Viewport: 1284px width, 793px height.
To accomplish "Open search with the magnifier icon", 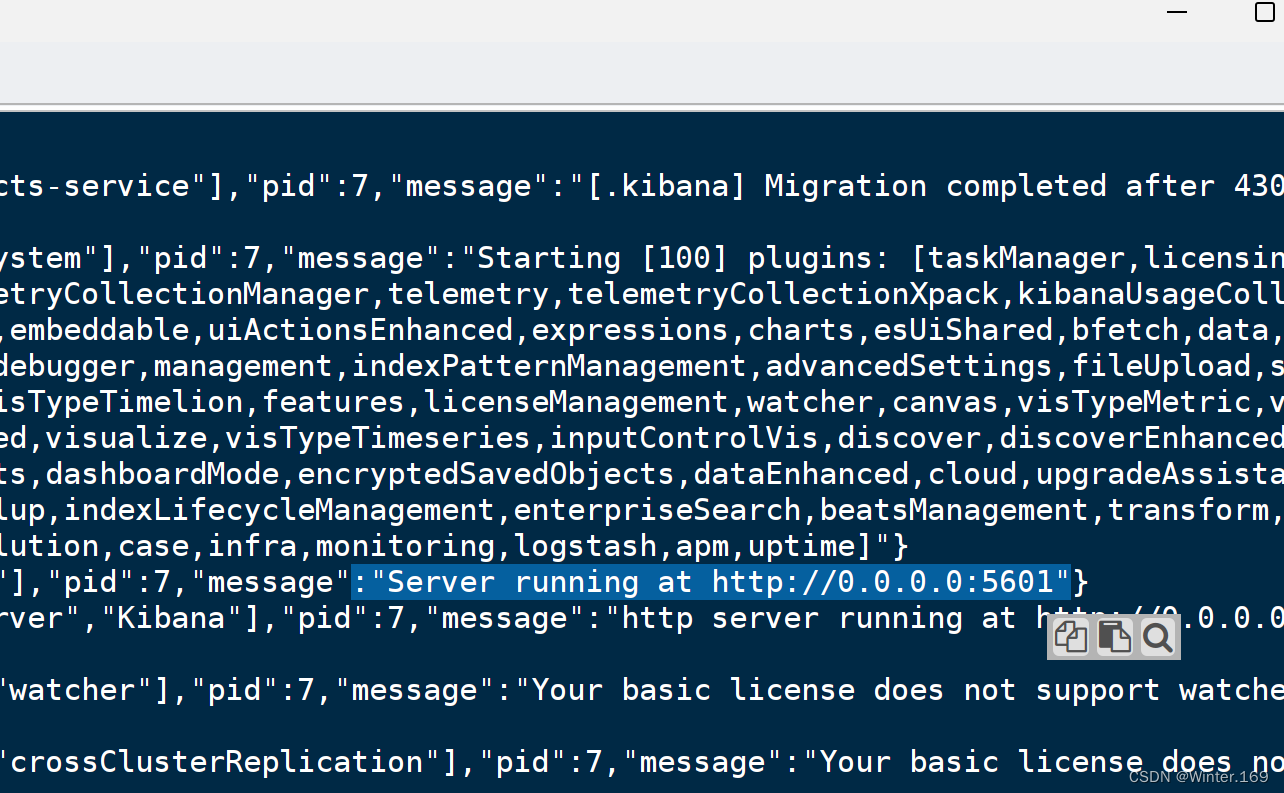I will tap(1157, 637).
